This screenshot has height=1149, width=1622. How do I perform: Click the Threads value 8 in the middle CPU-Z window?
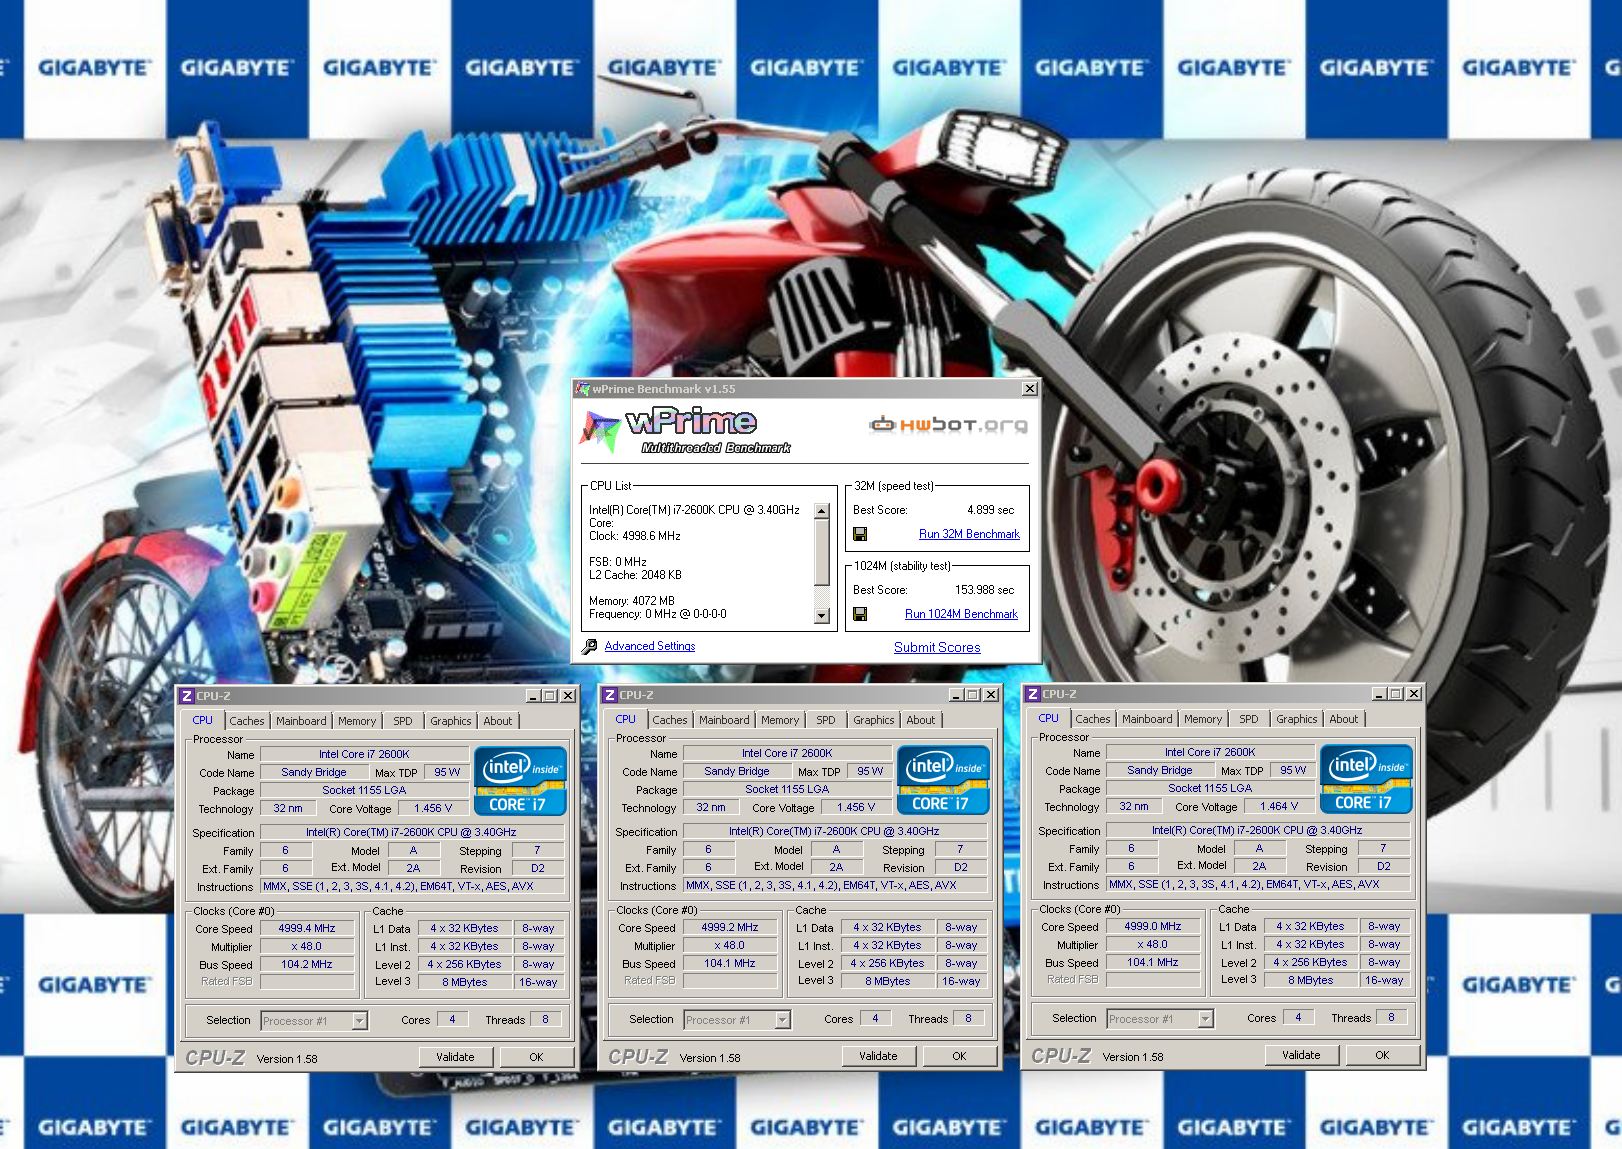pos(968,1019)
